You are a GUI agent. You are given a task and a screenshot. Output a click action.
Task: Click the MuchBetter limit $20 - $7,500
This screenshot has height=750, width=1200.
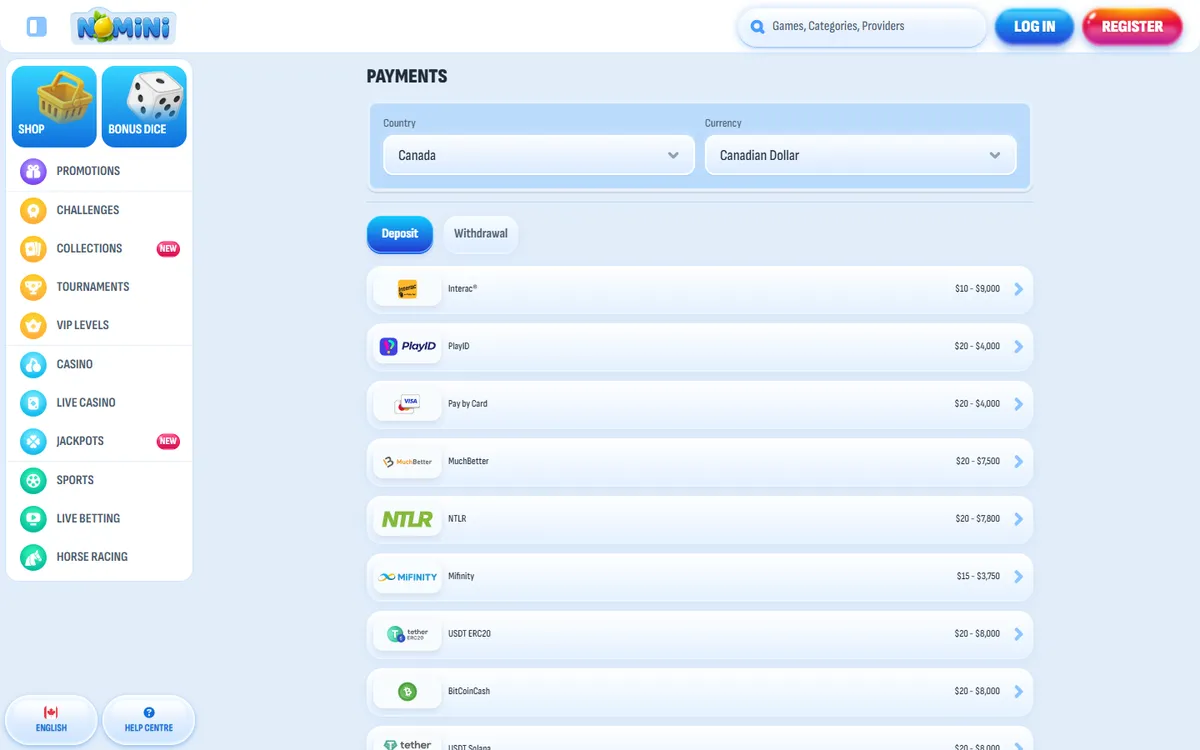click(x=977, y=461)
